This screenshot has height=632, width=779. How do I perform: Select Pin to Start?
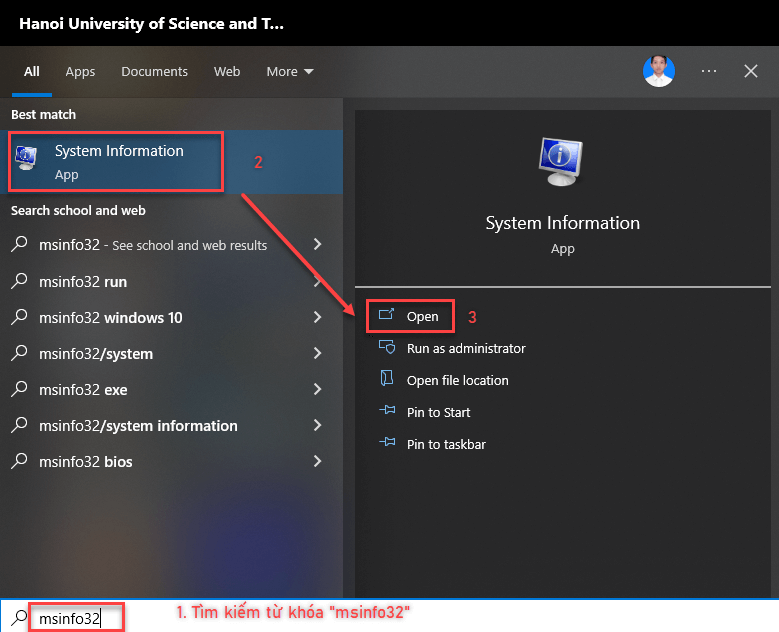[x=438, y=412]
